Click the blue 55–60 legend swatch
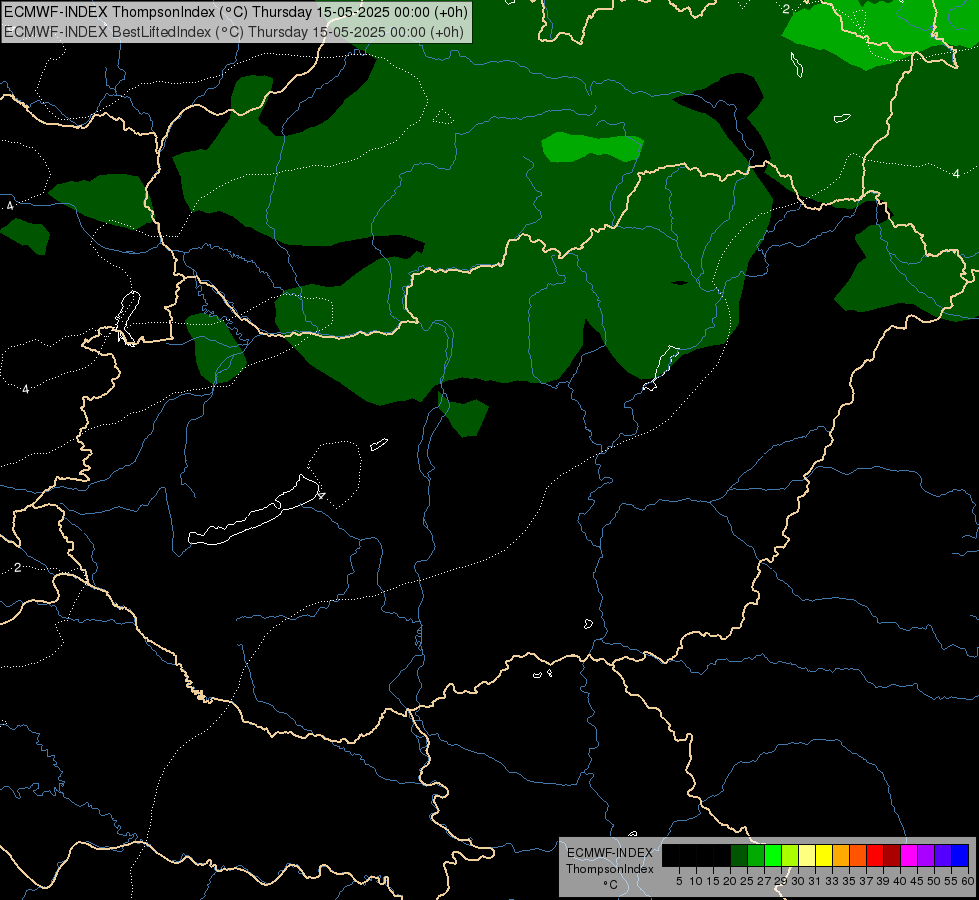 [960, 855]
